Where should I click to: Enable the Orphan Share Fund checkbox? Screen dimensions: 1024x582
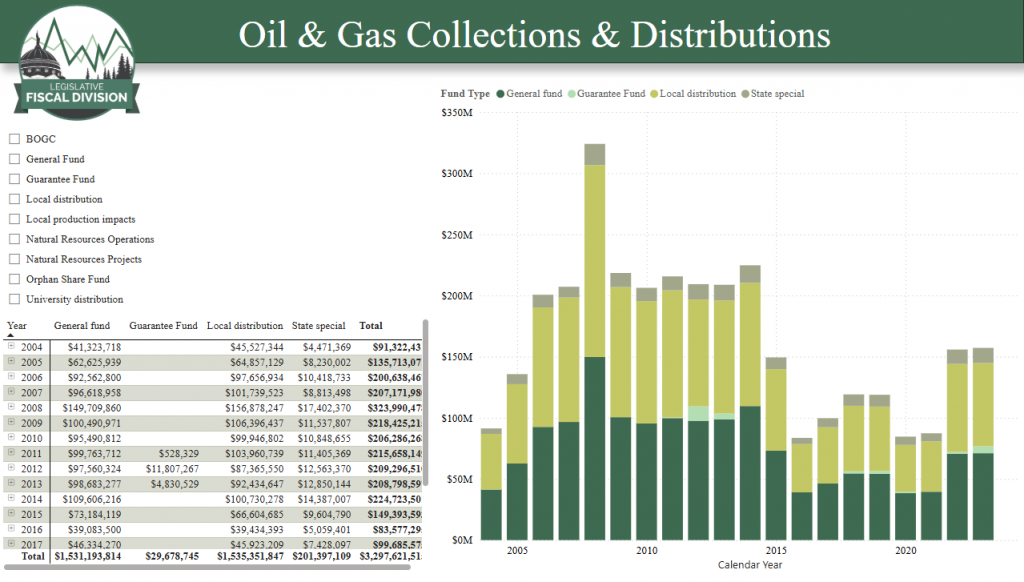(14, 279)
